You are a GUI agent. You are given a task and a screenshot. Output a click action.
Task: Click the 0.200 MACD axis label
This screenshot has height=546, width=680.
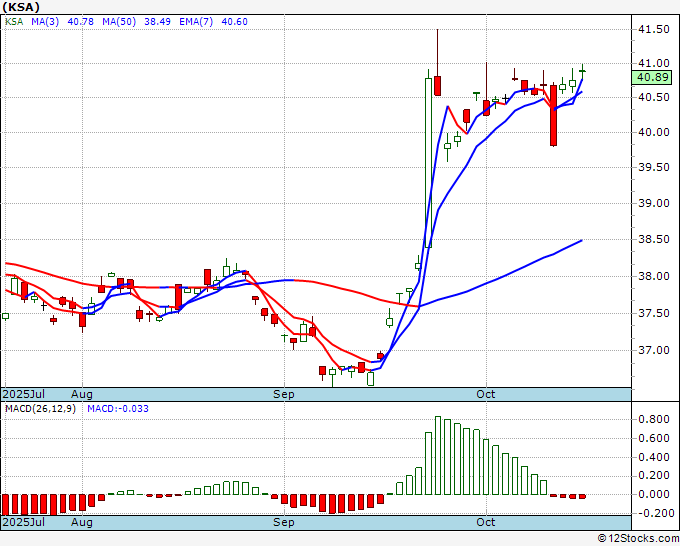654,476
